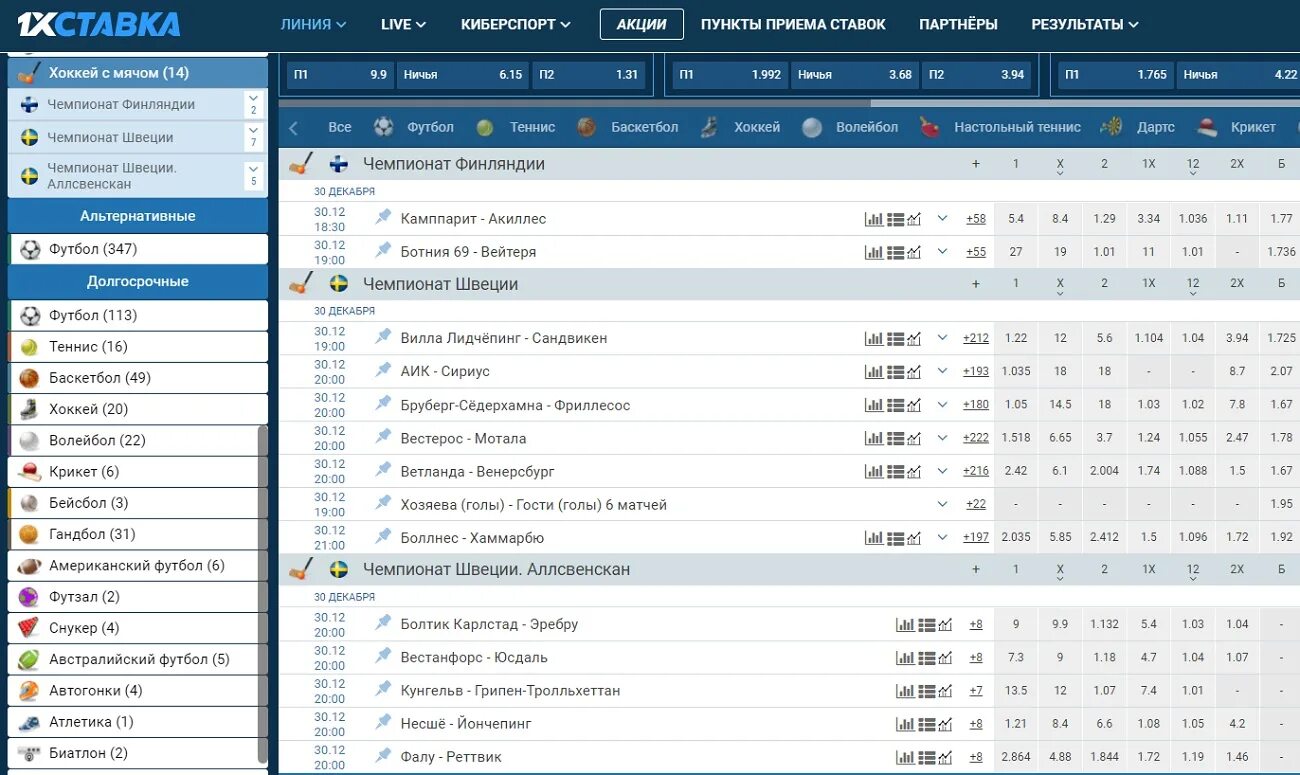This screenshot has height=775, width=1300.
Task: Click the Finland flag in Чемпионат Финляндии header
Action: [339, 164]
